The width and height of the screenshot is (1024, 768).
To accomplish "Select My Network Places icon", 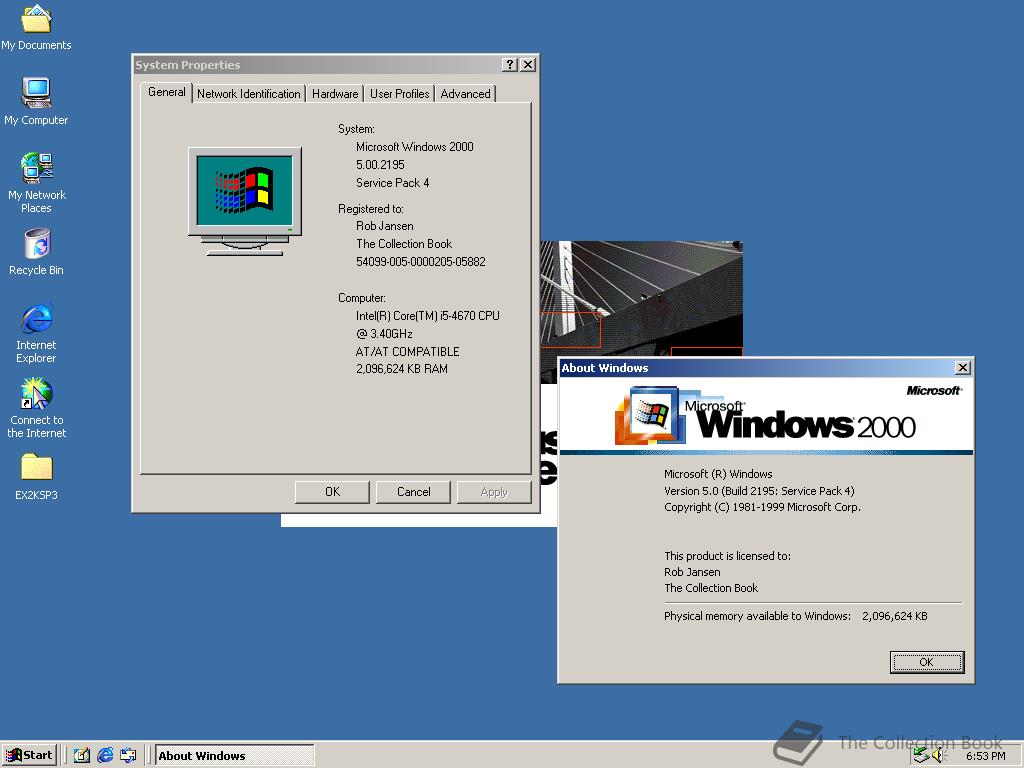I will coord(37,182).
